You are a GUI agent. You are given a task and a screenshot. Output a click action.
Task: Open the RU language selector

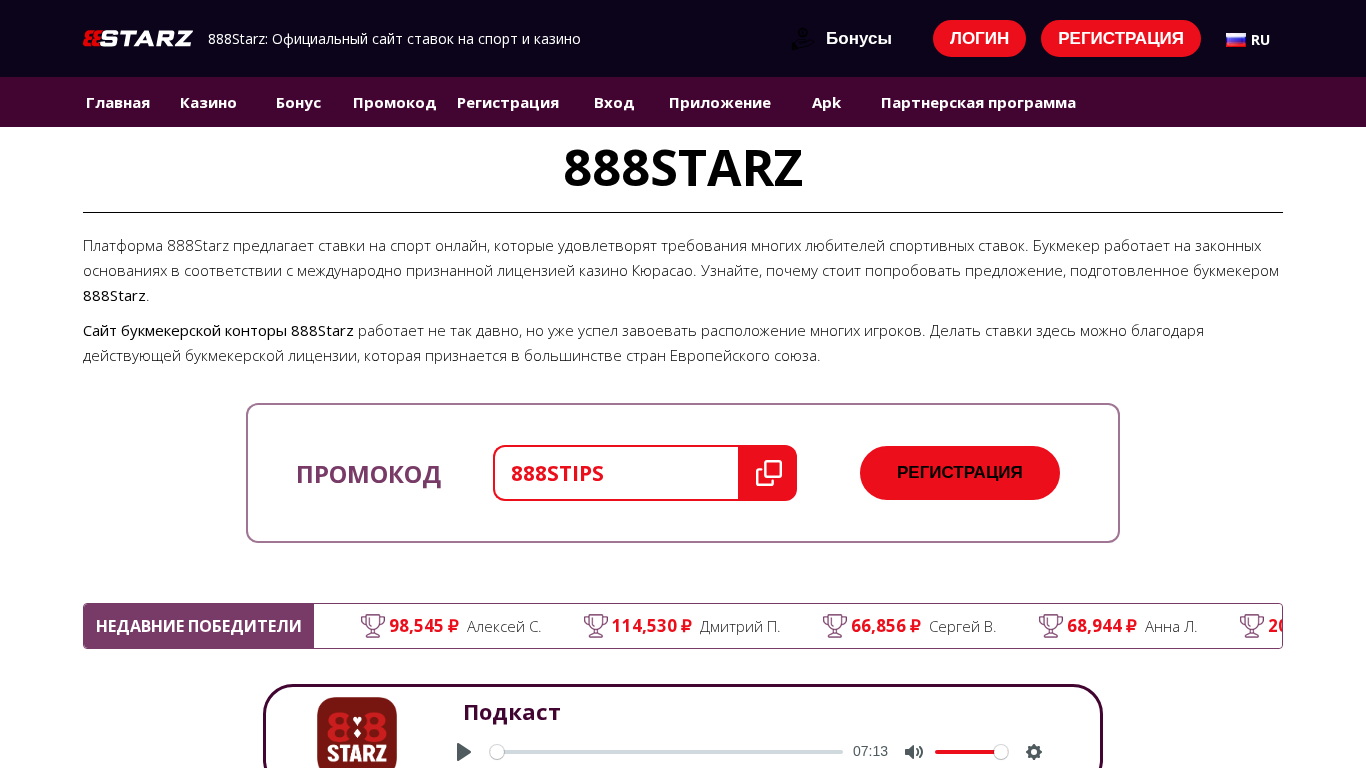(1248, 40)
